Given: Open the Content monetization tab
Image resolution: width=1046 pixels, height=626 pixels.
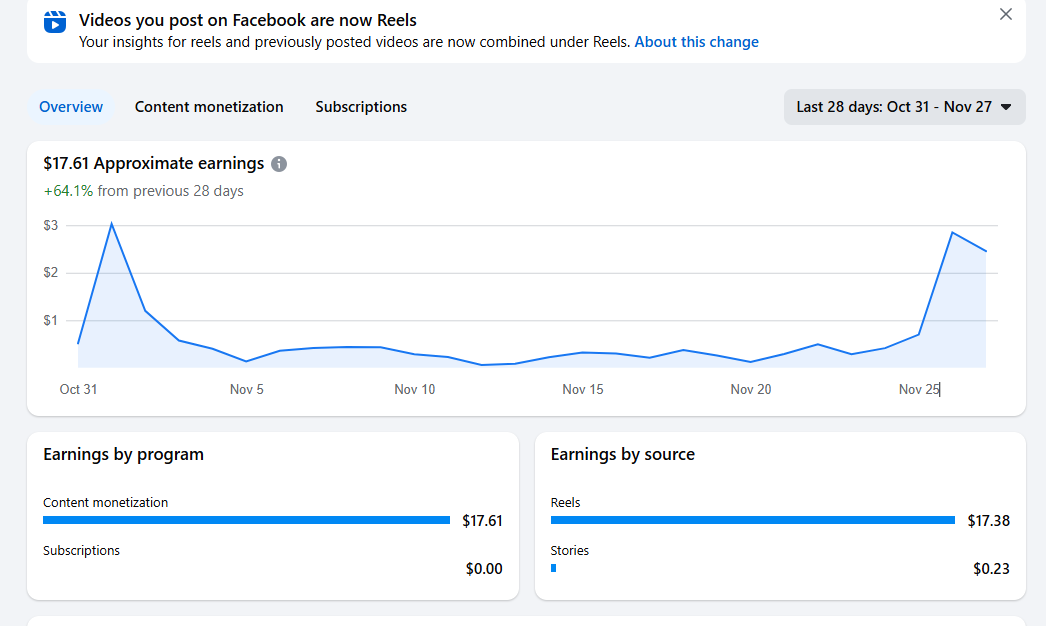Looking at the screenshot, I should point(209,107).
